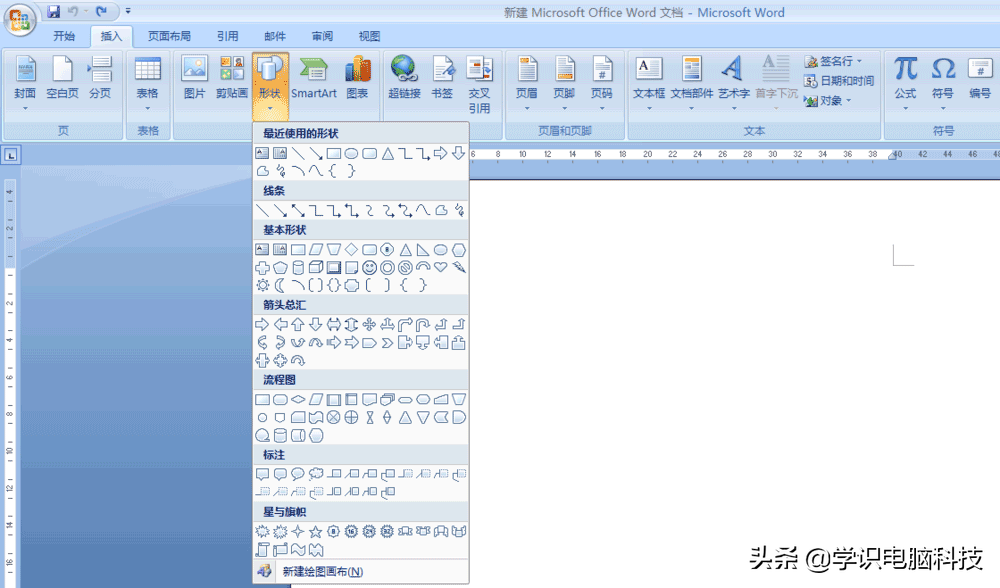Save document from quick access toolbar
Viewport: 1000px width, 588px height.
(x=54, y=11)
